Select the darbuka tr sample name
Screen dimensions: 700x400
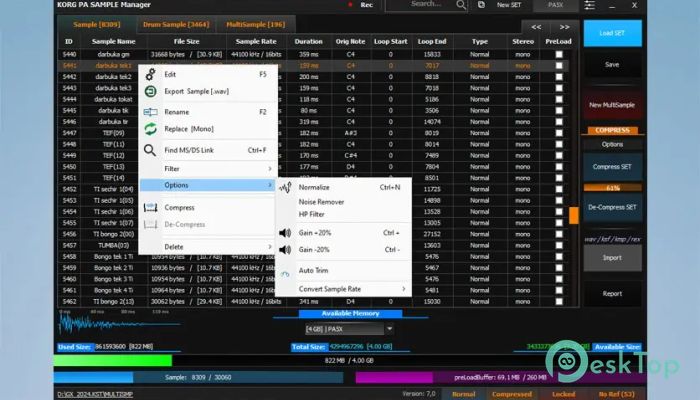[113, 122]
